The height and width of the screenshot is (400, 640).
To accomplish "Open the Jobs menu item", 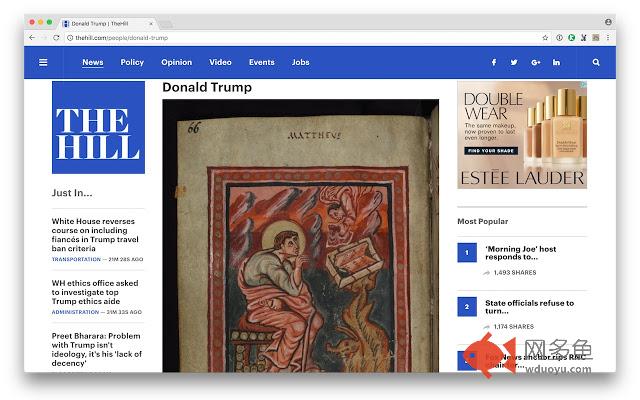I will click(300, 62).
